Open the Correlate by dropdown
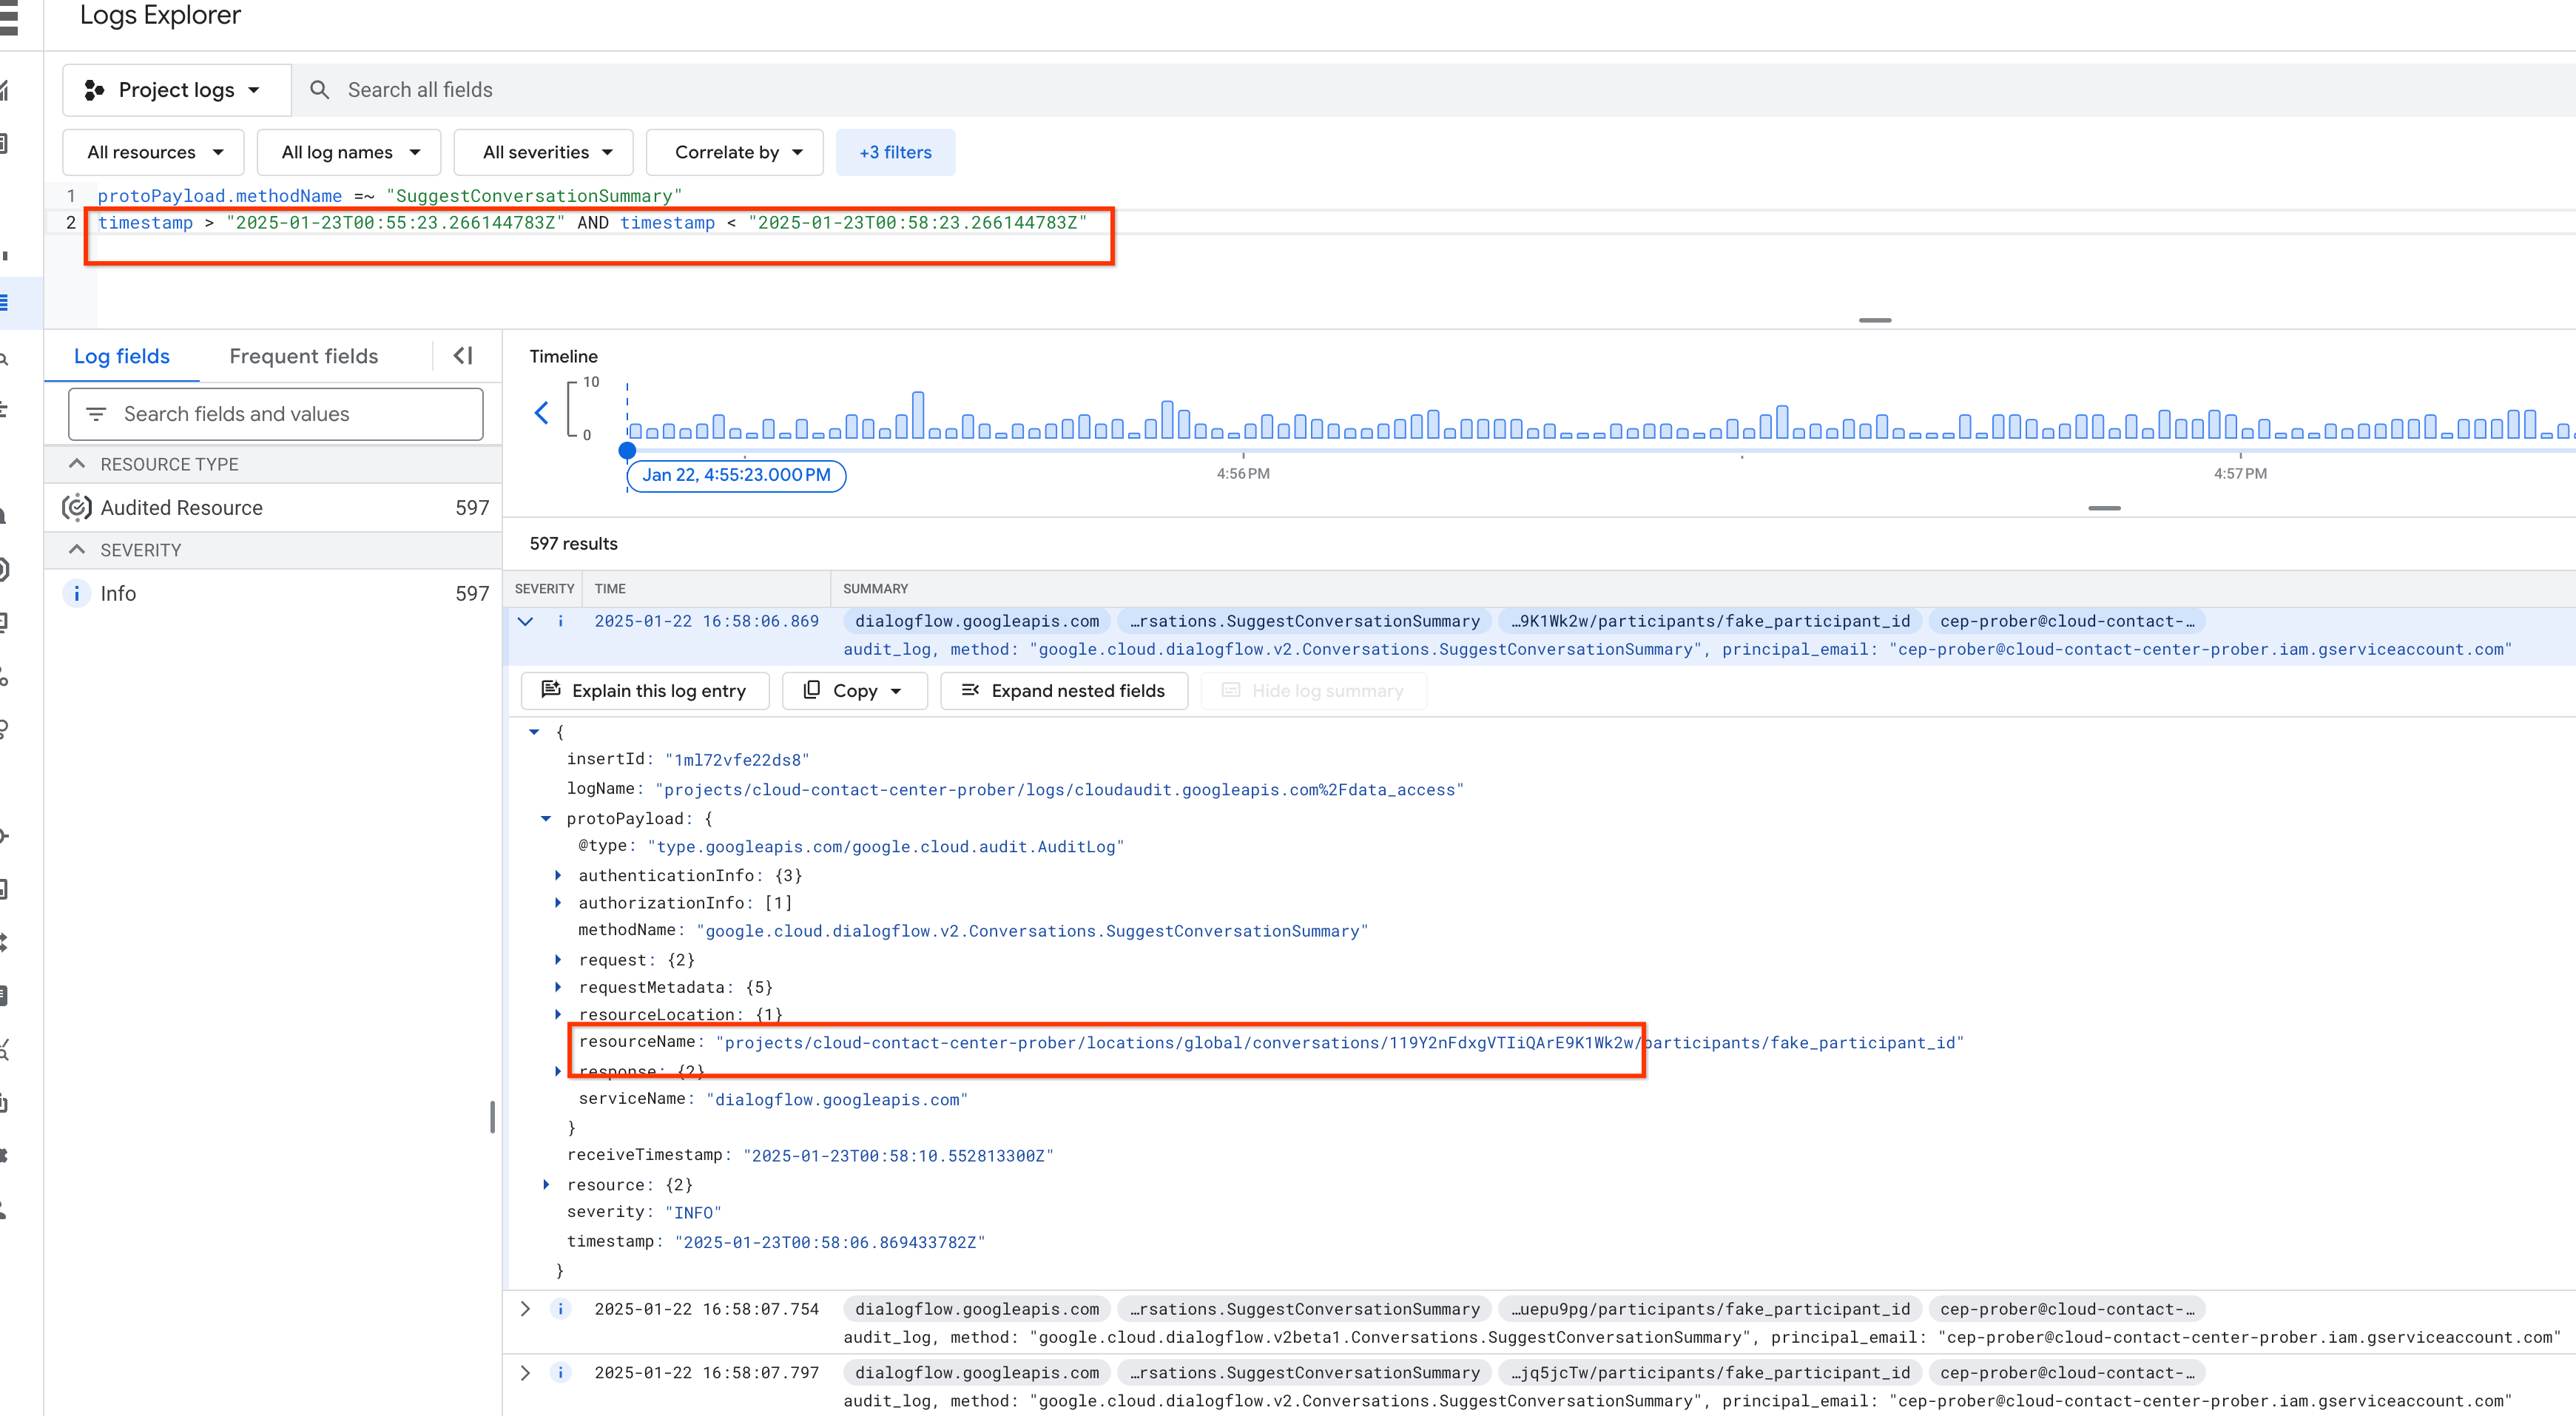2576x1416 pixels. [x=736, y=152]
